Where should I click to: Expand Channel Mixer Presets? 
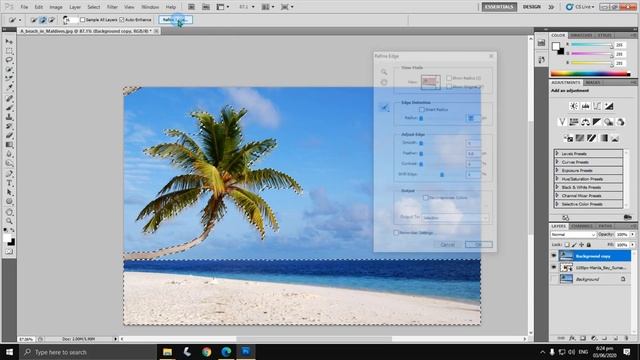[557, 196]
